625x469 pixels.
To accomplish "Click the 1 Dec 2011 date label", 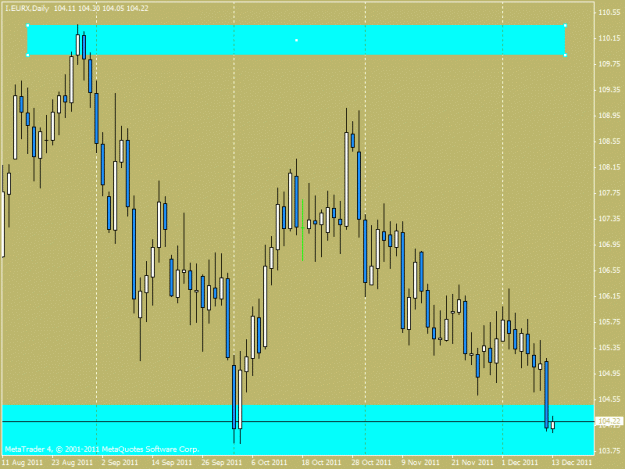I will coord(520,463).
